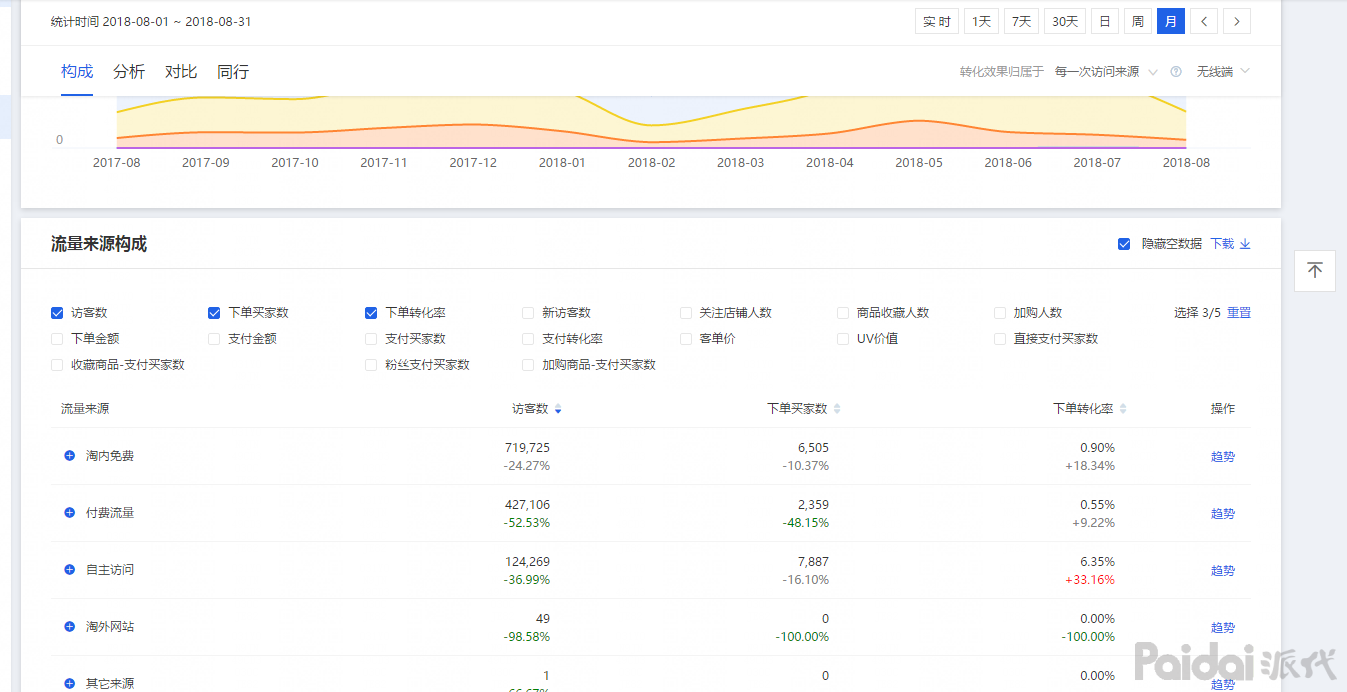1347x692 pixels.
Task: Click the 下载 download link
Action: click(1230, 244)
